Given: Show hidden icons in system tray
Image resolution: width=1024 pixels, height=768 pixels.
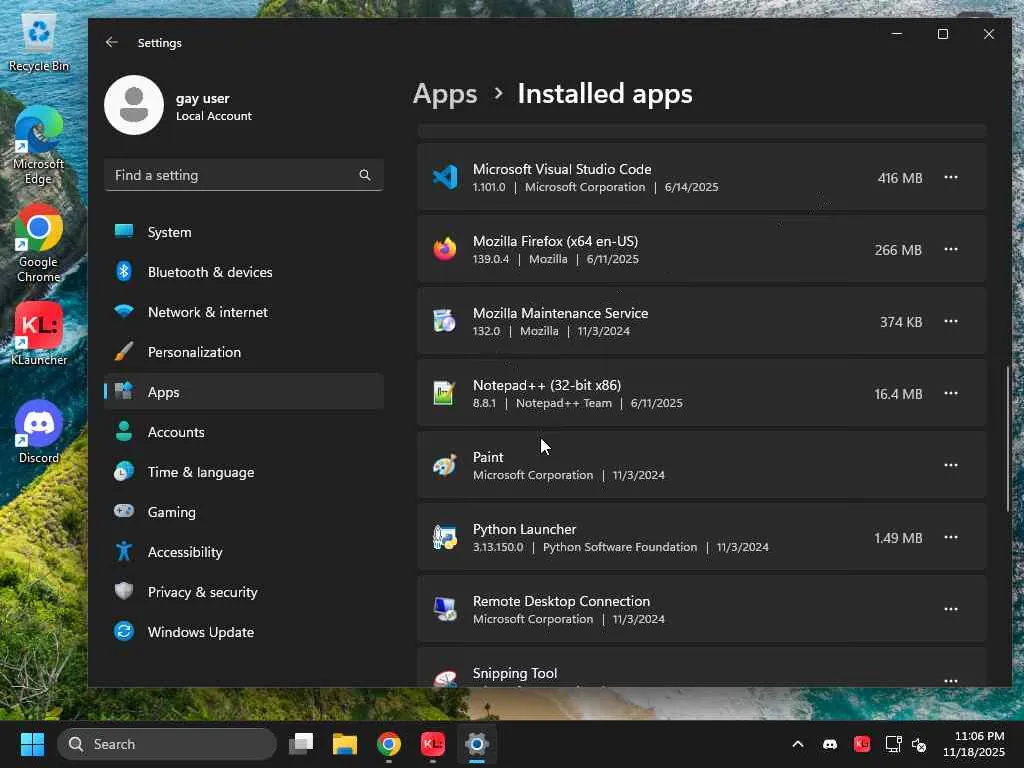Looking at the screenshot, I should click(x=797, y=744).
